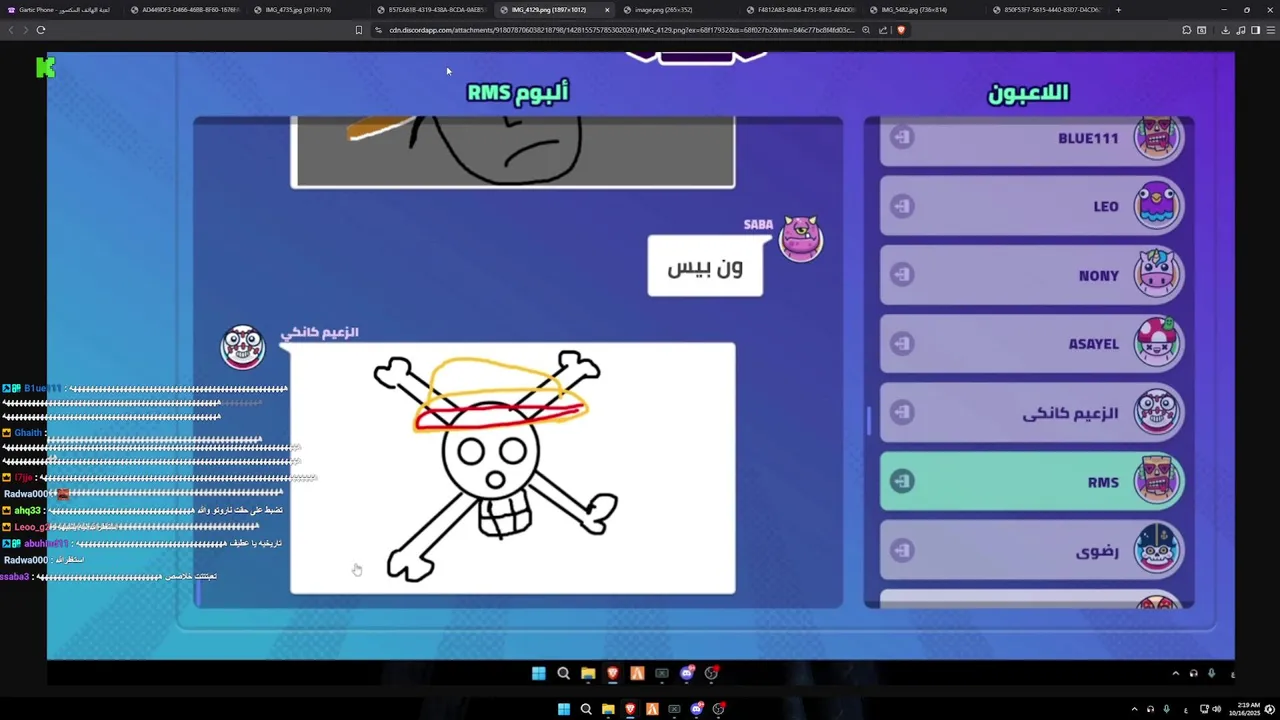Open the browser Downloads icon
Image resolution: width=1280 pixels, height=720 pixels.
coord(1225,30)
